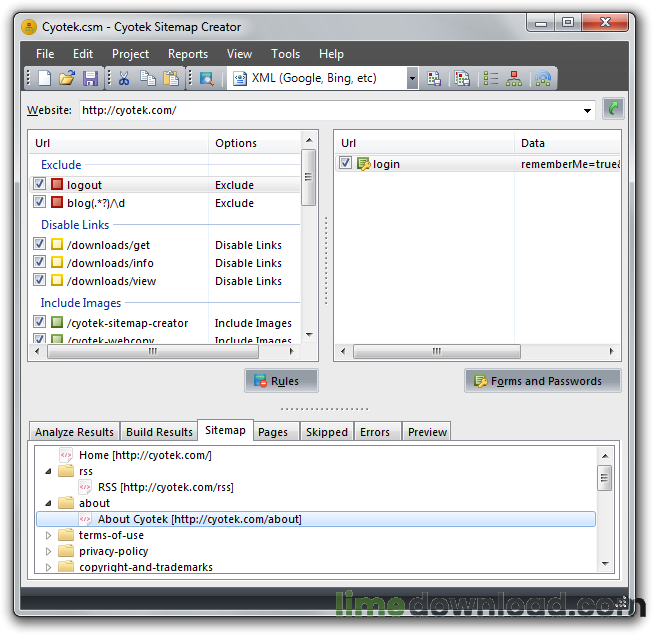
Task: Toggle checkbox for blog(.*?)/\d rule
Action: pos(40,202)
